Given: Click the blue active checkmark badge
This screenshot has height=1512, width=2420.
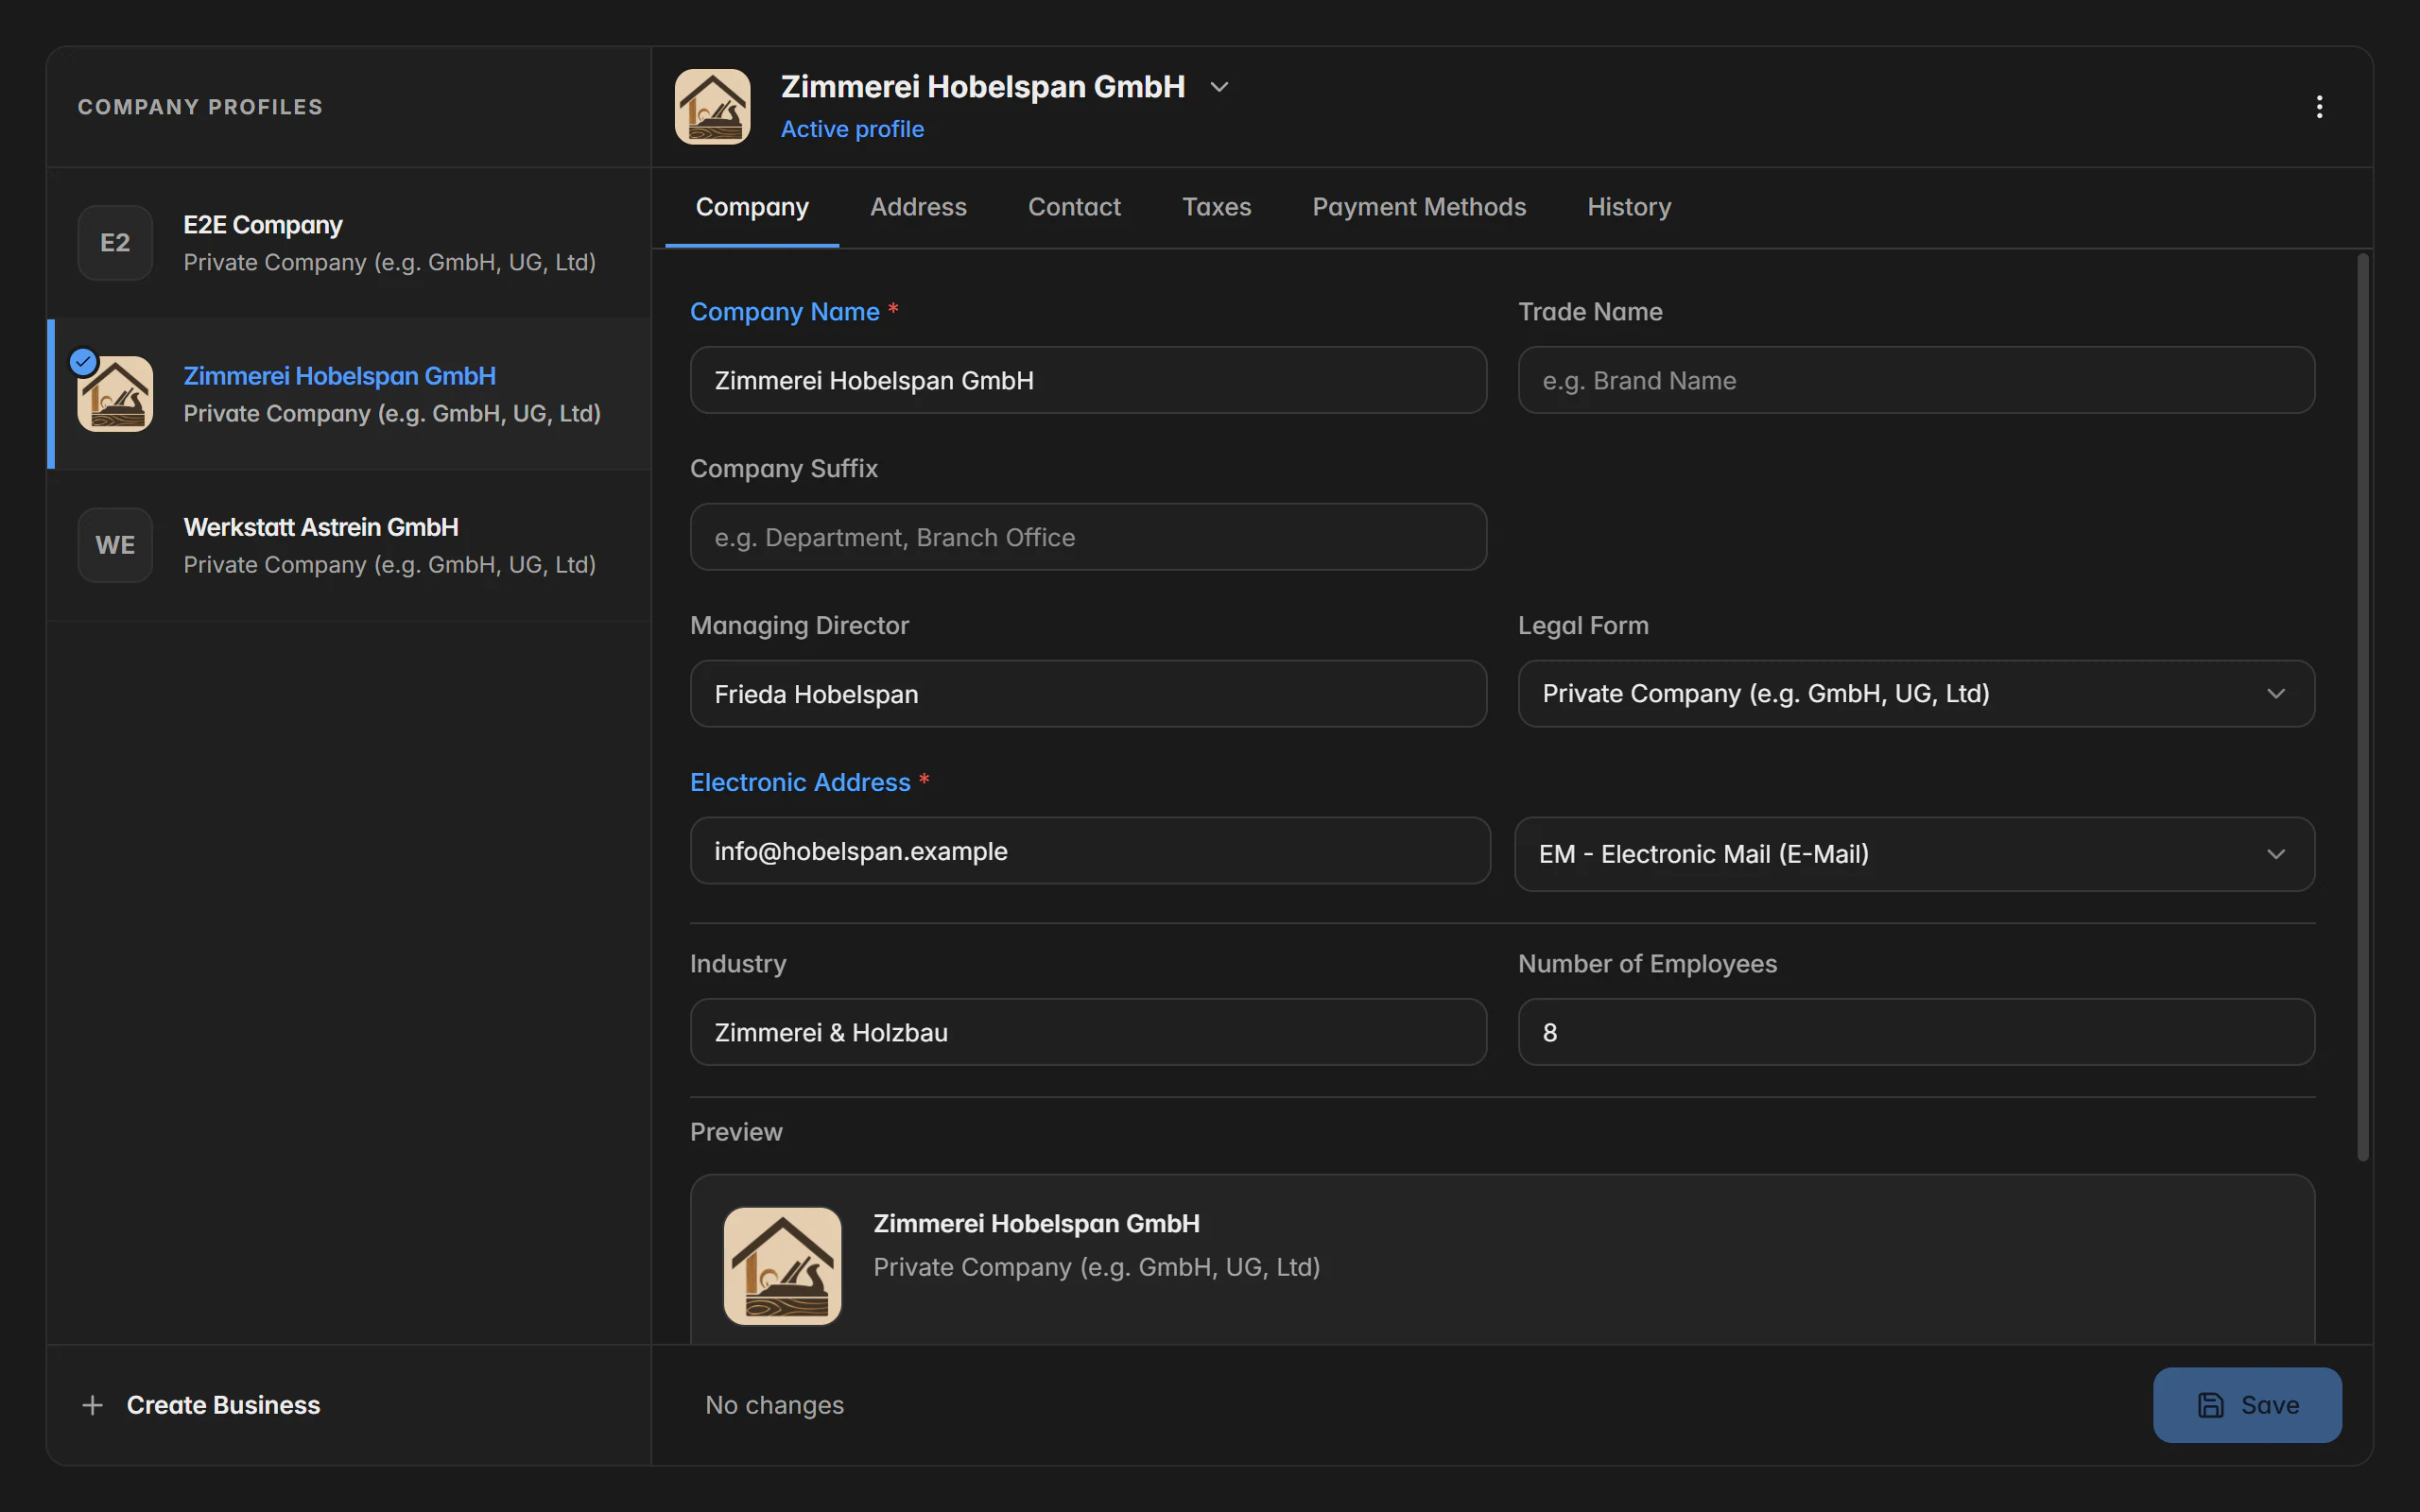Looking at the screenshot, I should click(83, 361).
